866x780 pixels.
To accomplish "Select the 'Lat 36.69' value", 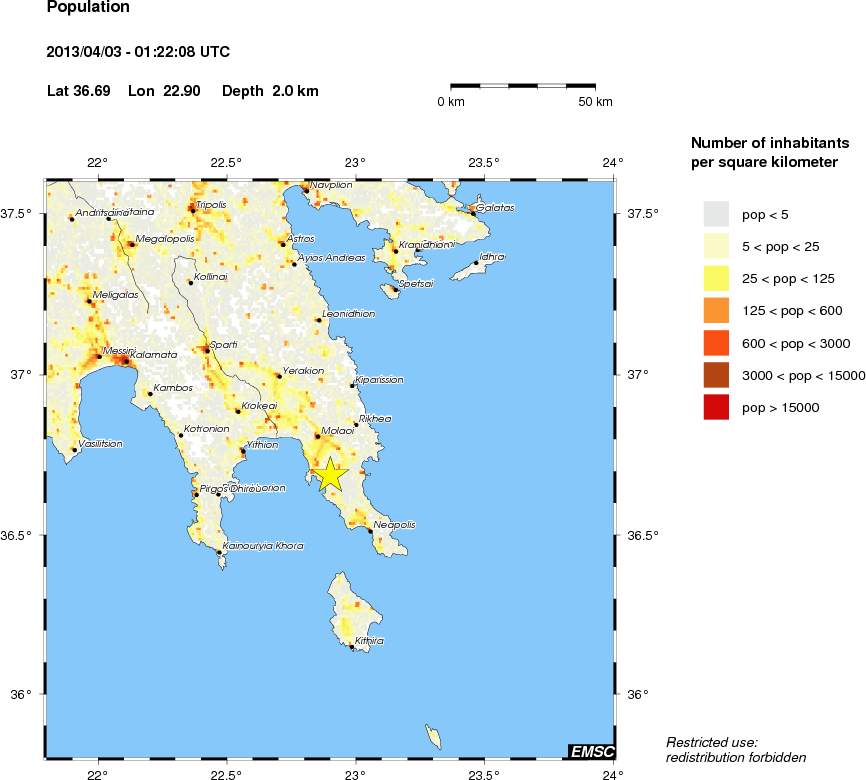I will (x=78, y=91).
